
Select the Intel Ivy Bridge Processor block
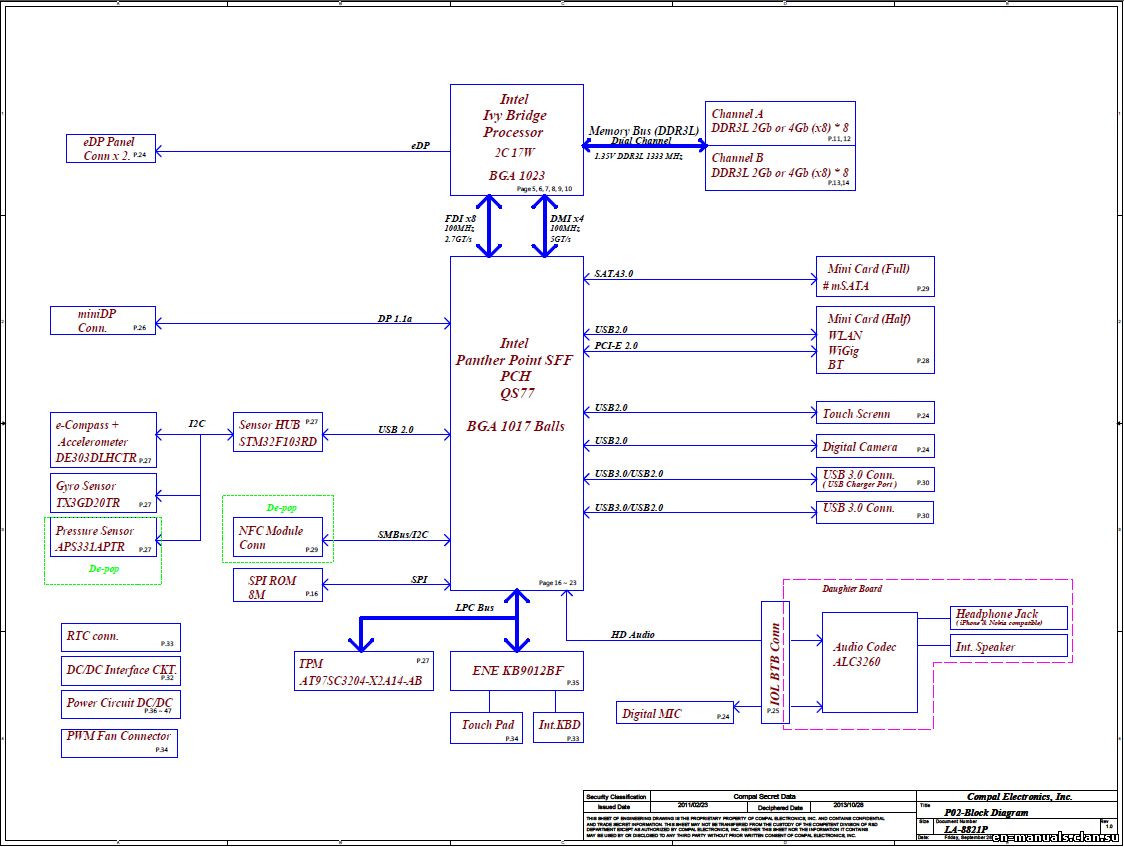click(516, 138)
